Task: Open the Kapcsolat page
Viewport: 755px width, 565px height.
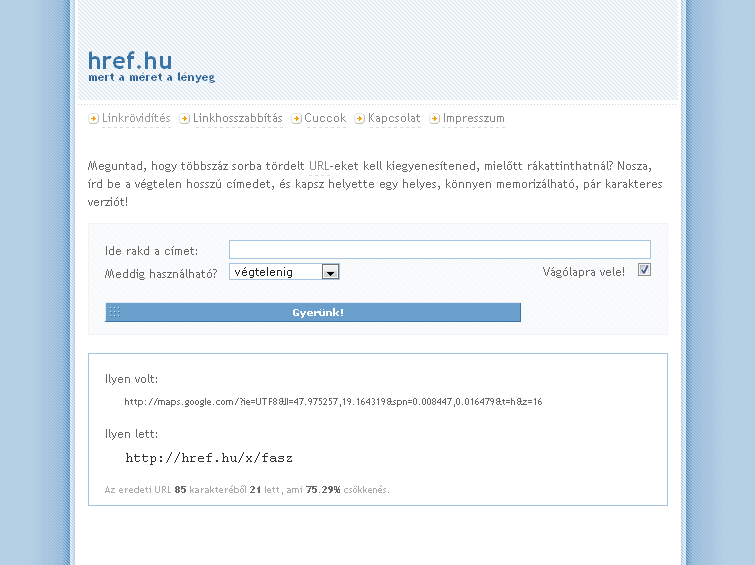Action: [x=394, y=118]
